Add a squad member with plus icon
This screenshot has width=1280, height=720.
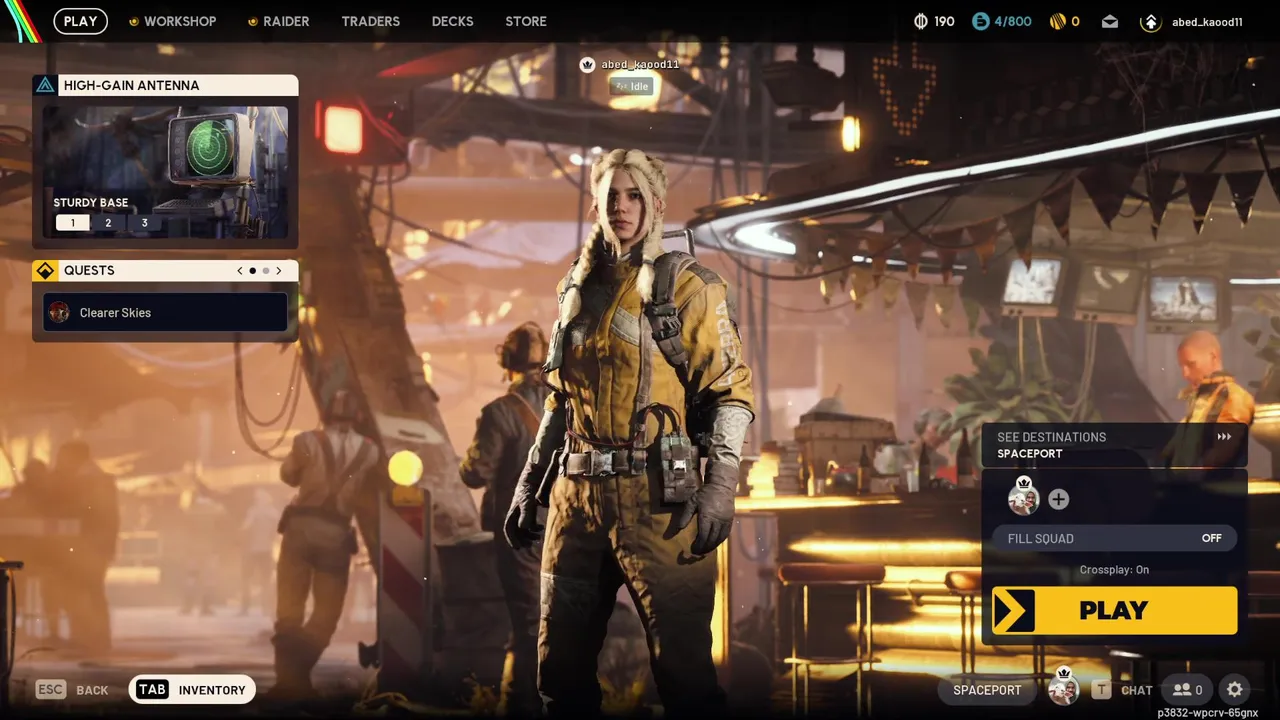(x=1058, y=499)
